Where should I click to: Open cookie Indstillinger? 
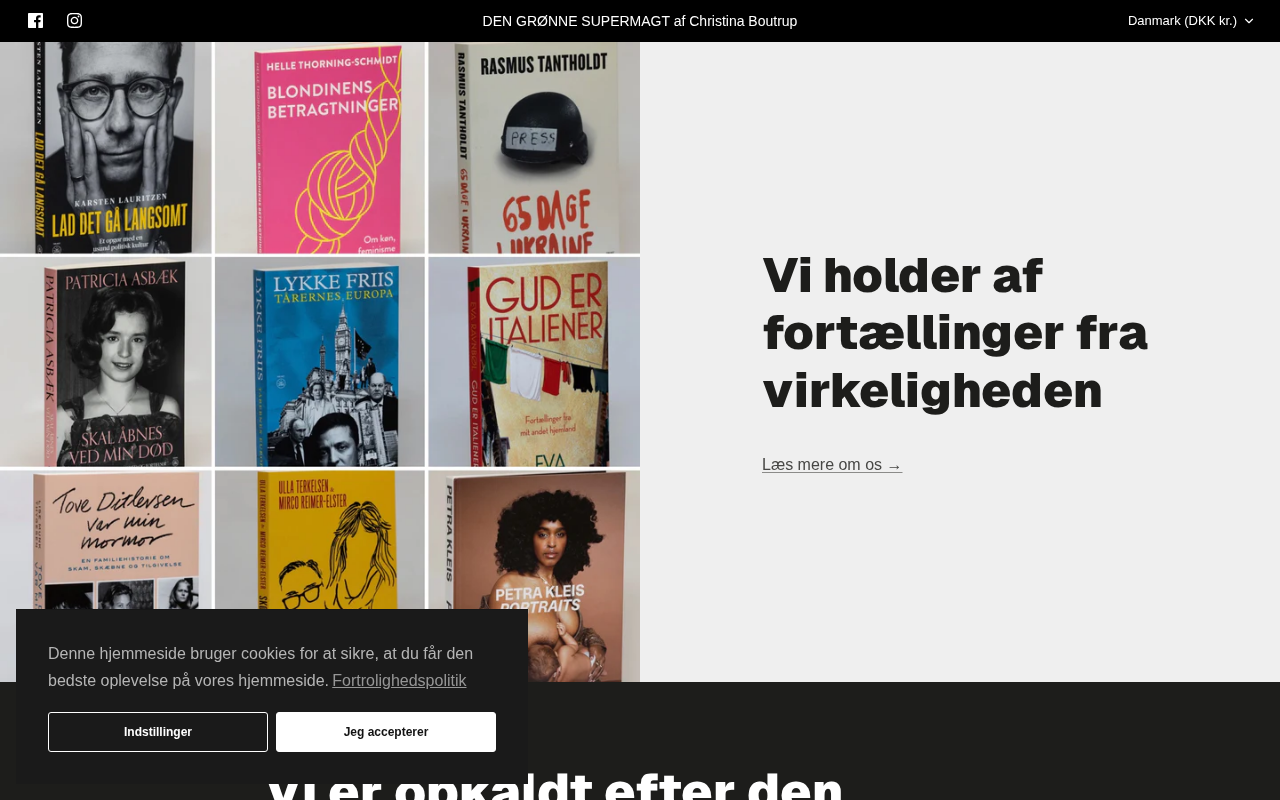[158, 732]
